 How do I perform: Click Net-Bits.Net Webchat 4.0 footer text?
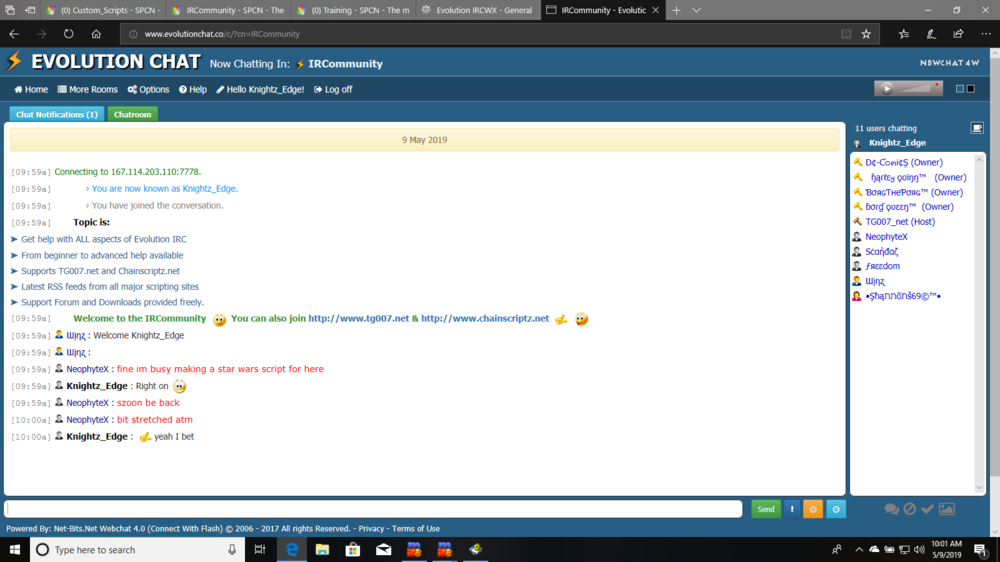click(x=101, y=528)
